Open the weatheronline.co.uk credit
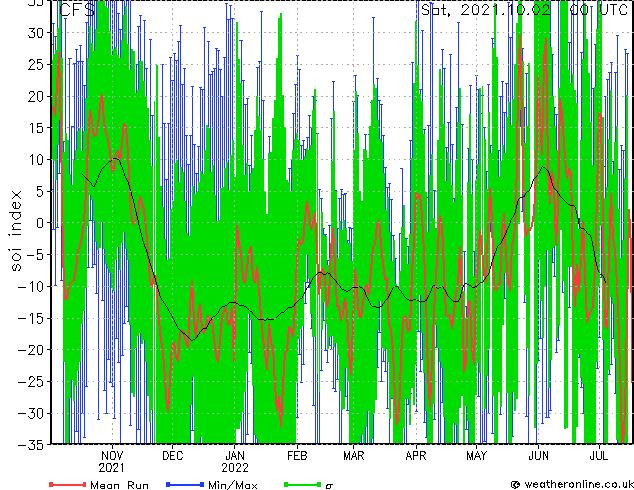This screenshot has width=634, height=490. click(572, 484)
